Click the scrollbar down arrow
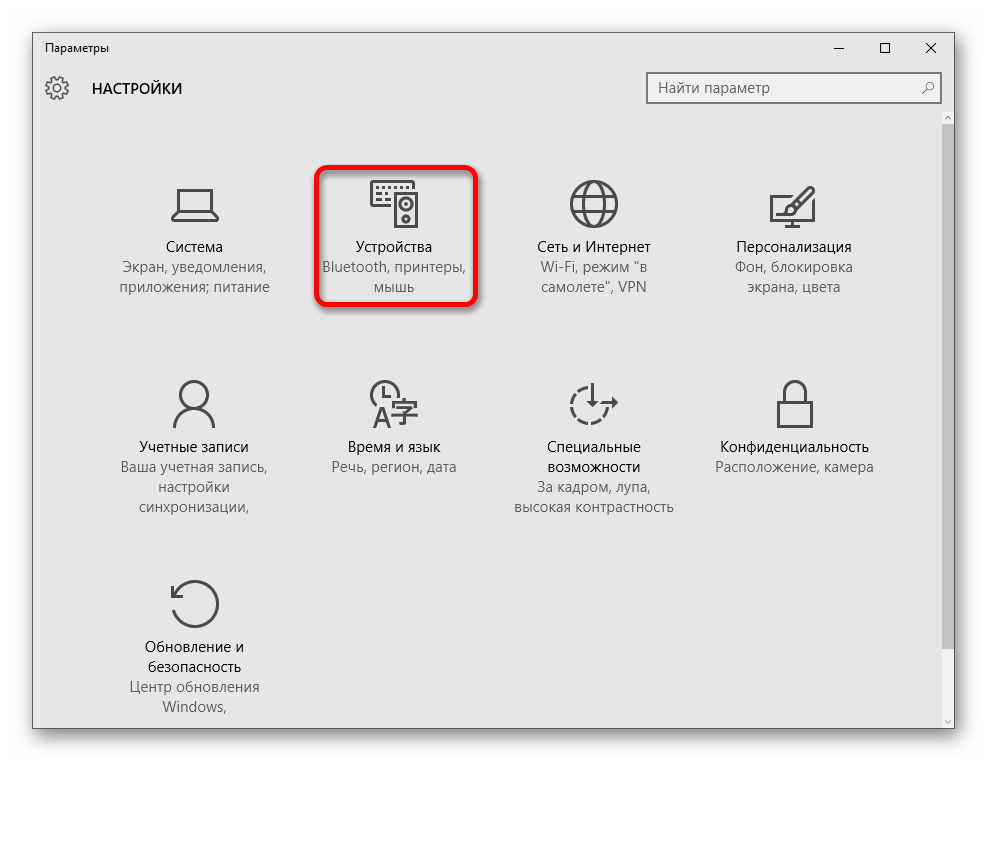The width and height of the screenshot is (987, 841). (947, 721)
